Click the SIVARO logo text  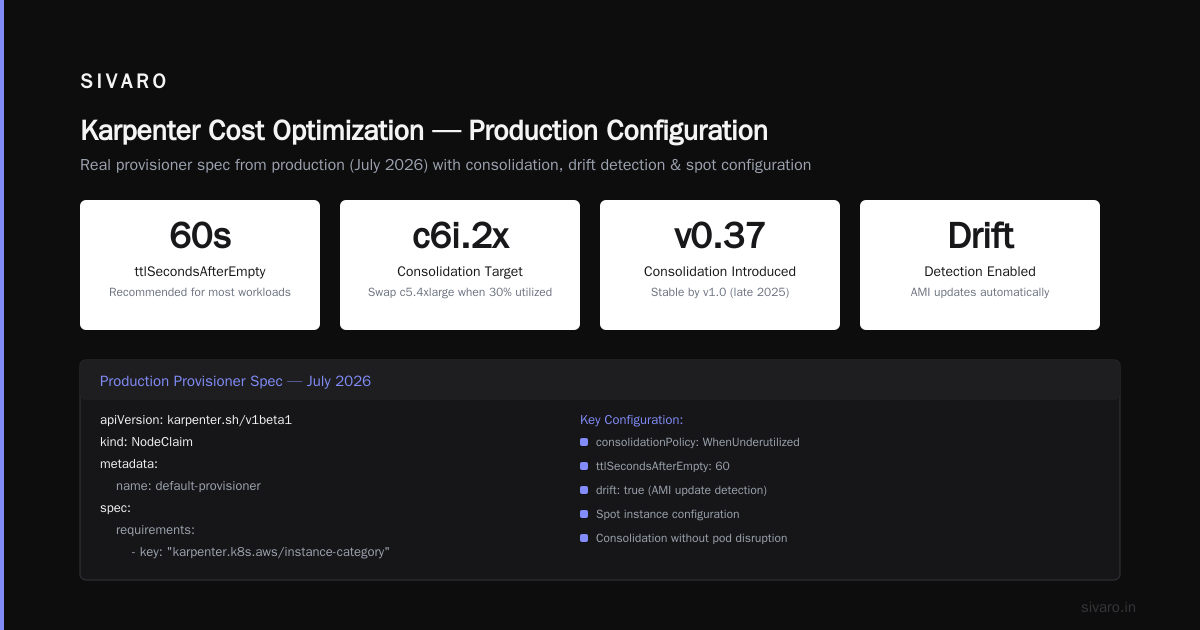point(124,82)
